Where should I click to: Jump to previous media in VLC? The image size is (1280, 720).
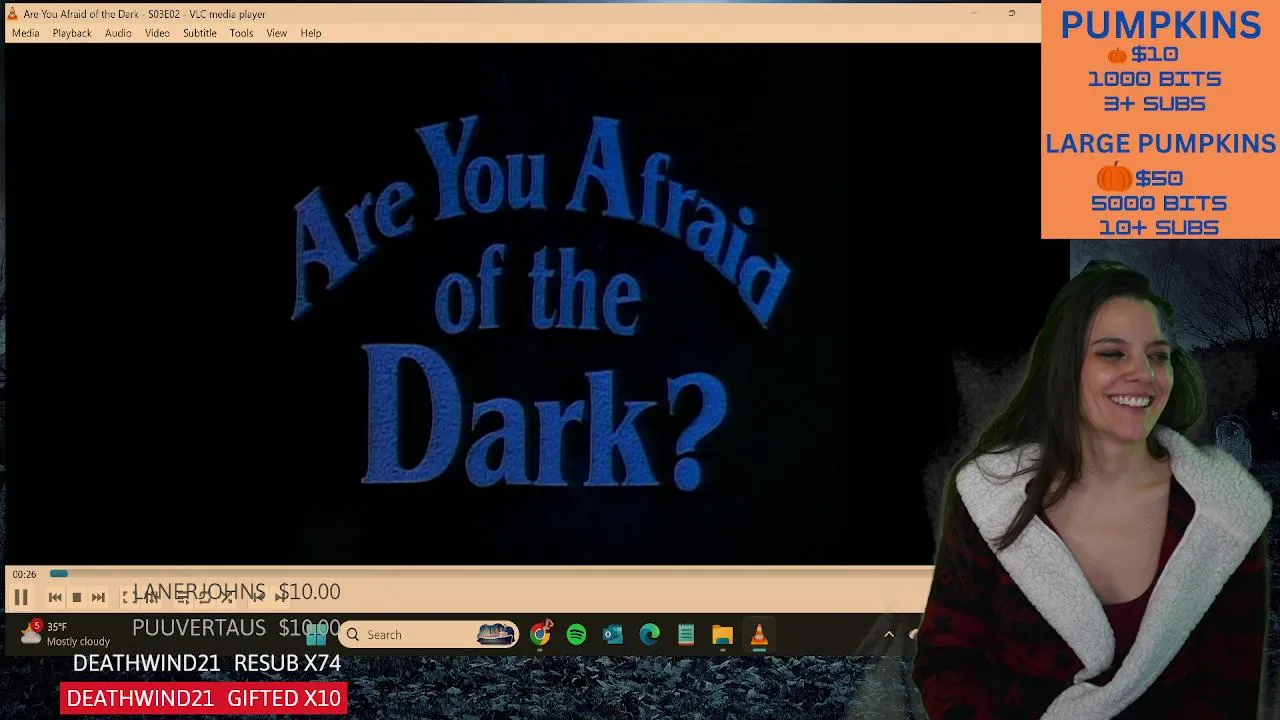coord(55,597)
